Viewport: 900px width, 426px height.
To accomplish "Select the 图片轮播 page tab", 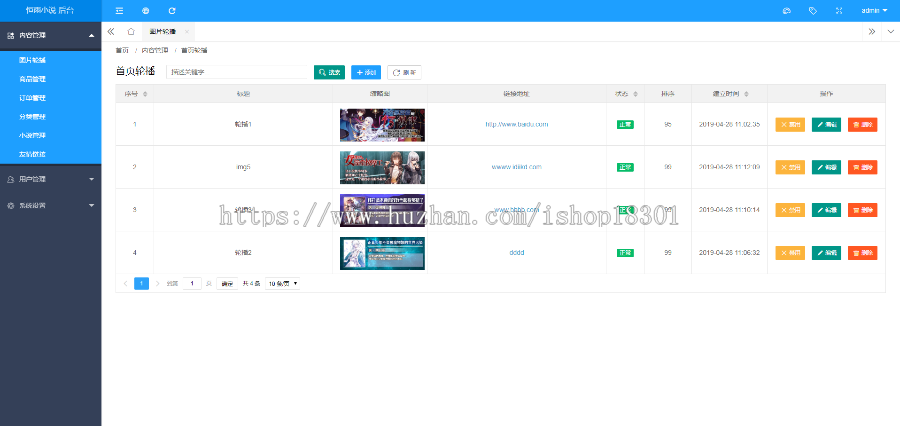I will click(162, 32).
